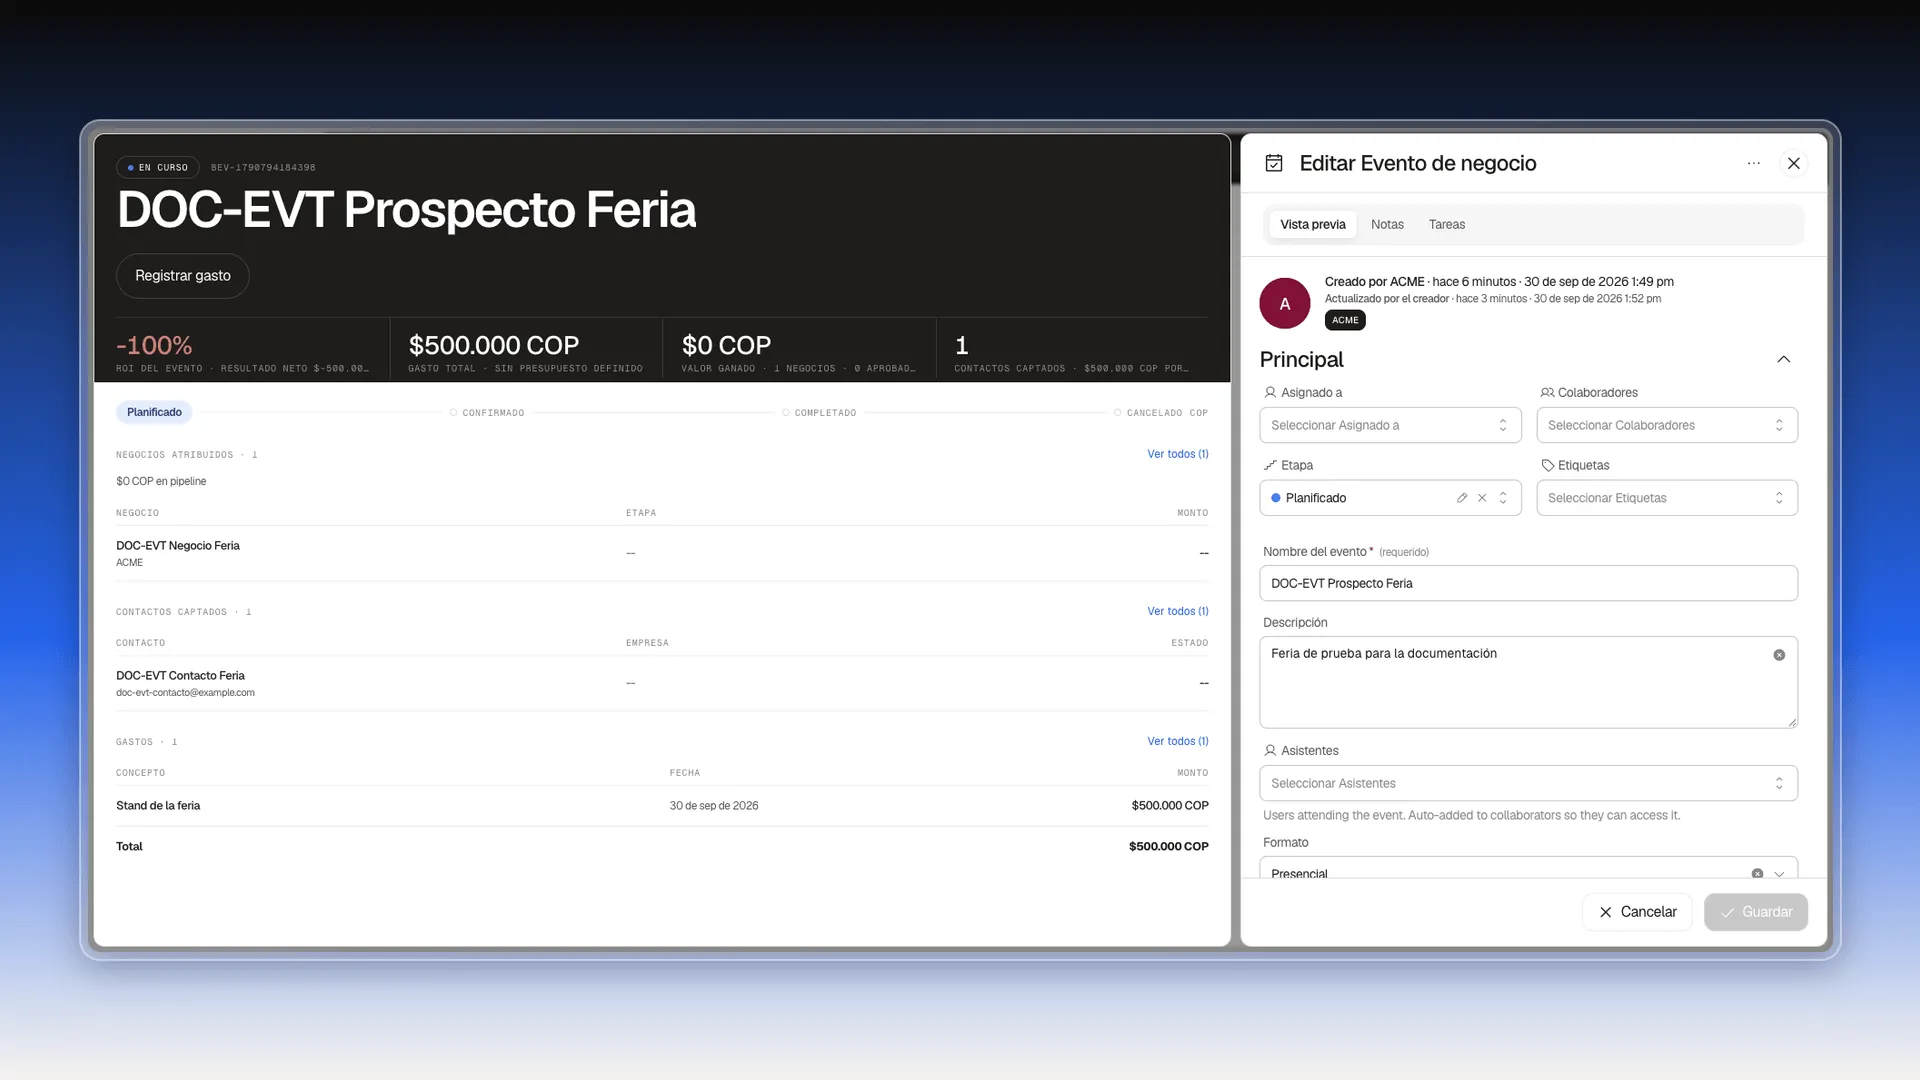Open the three-dots more options menu
The height and width of the screenshot is (1080, 1920).
1754,163
